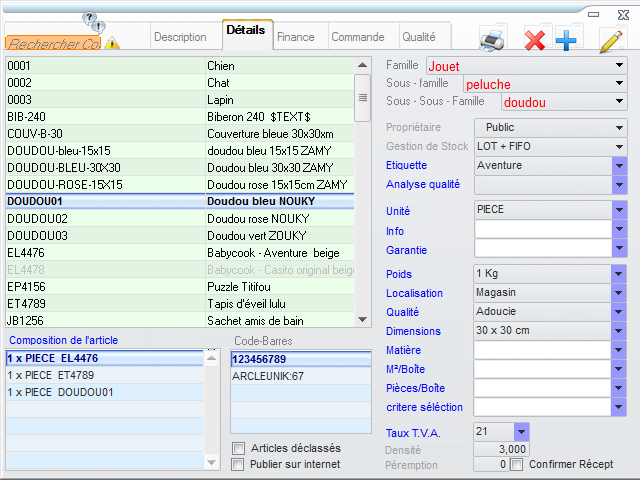
Task: Click the printer icon
Action: [493, 40]
